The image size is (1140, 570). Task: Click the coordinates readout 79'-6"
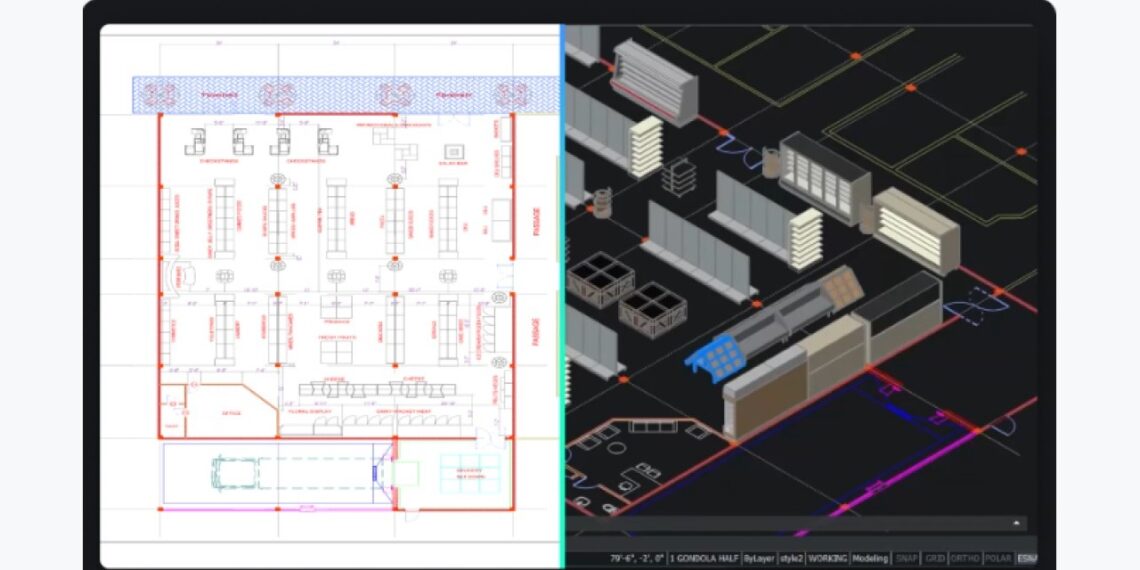coord(638,558)
